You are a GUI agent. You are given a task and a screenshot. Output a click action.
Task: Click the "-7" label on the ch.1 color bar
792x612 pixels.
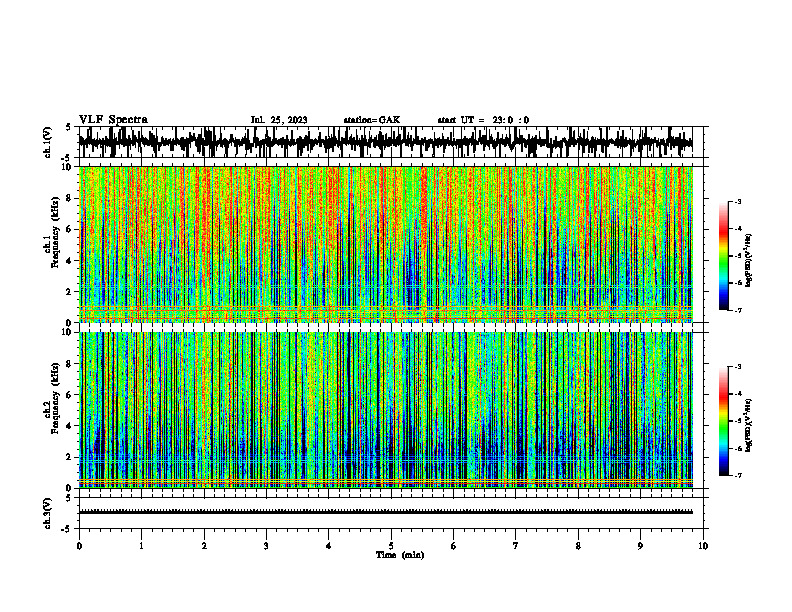click(738, 310)
